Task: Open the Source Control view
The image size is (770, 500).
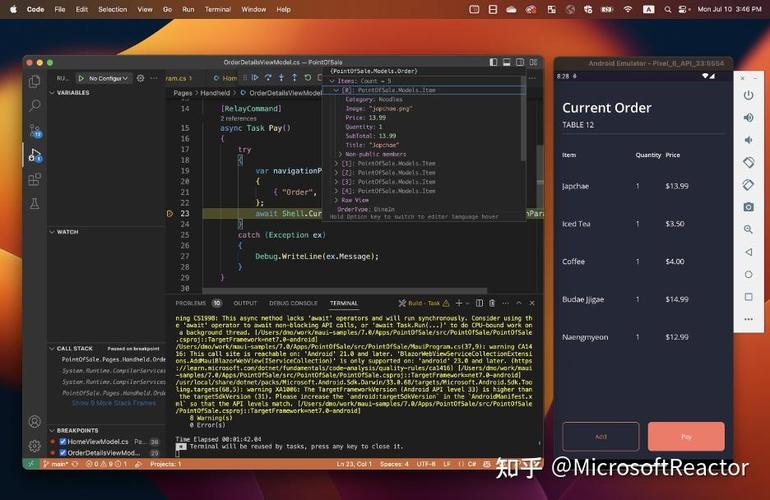Action: click(x=35, y=130)
